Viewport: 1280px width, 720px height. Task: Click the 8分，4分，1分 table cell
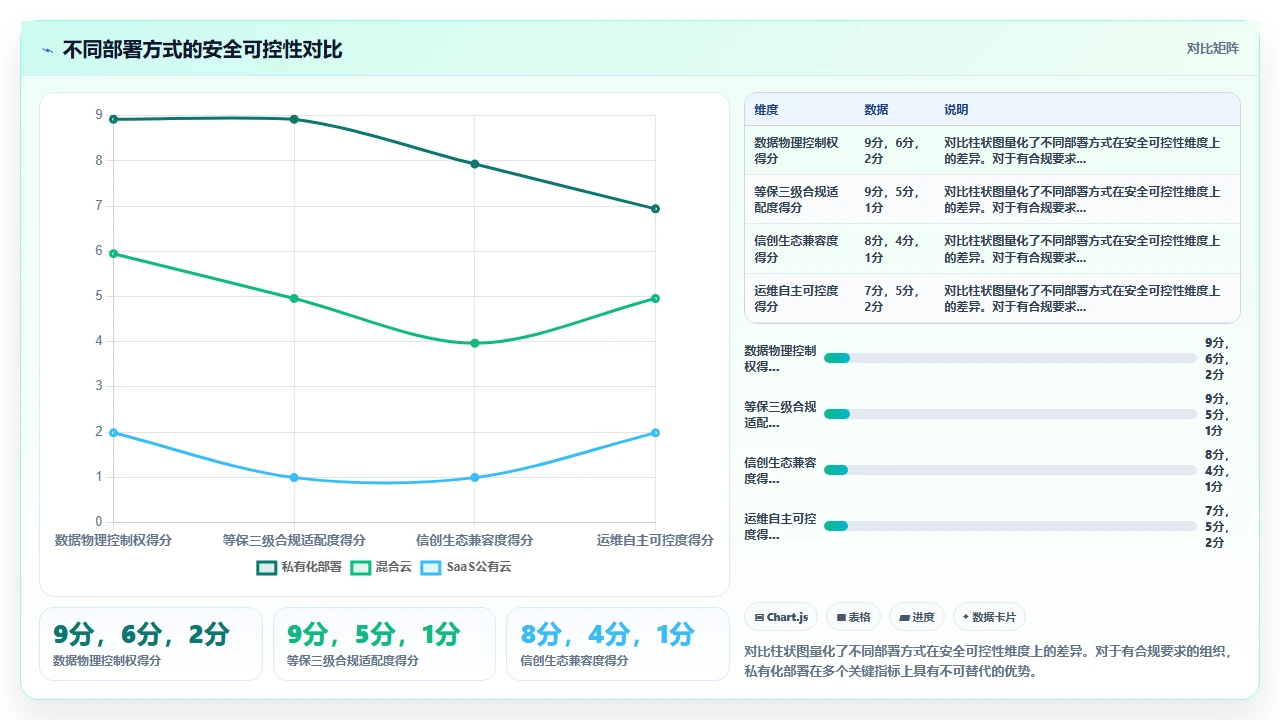pos(893,249)
